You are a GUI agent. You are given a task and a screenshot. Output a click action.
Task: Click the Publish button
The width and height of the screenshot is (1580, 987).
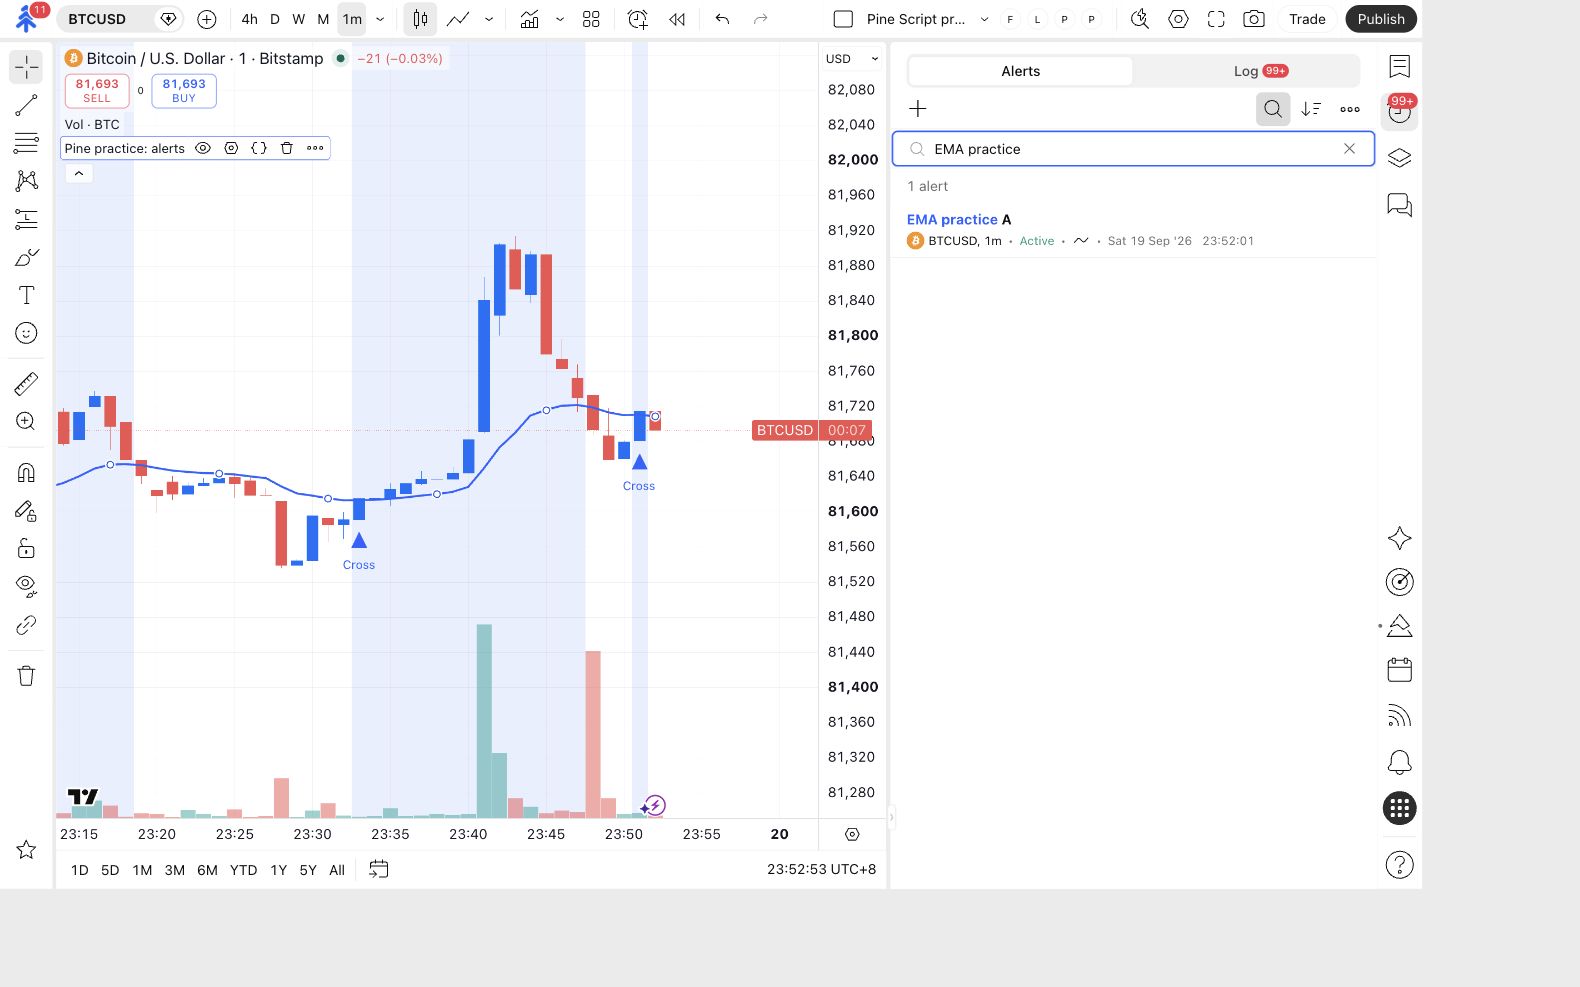(x=1381, y=19)
